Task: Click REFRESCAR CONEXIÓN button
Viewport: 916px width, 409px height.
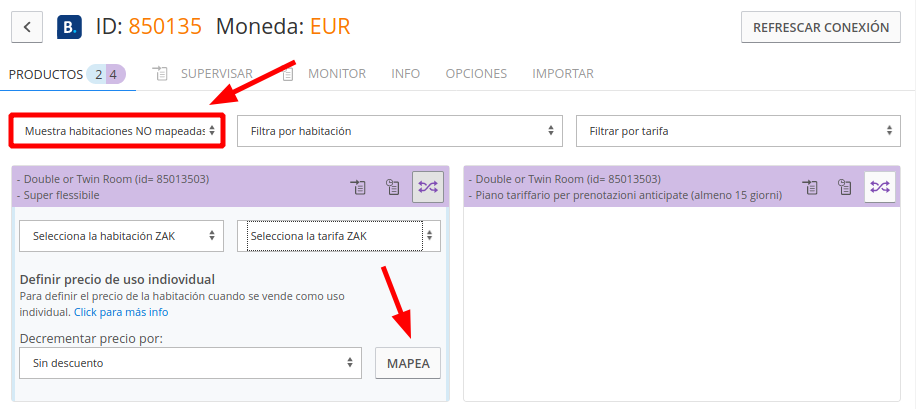Action: [x=821, y=27]
